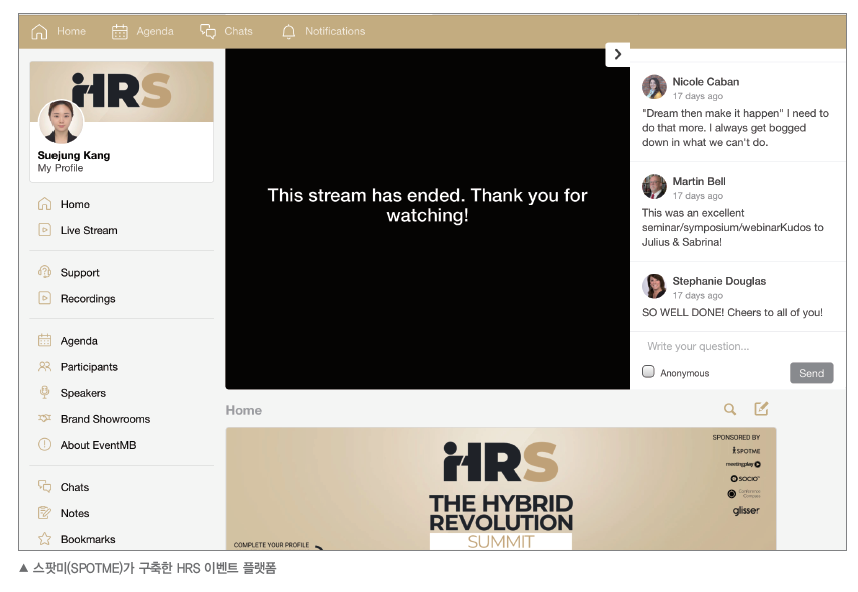858x592 pixels.
Task: Click the Notes pencil icon in sidebar
Action: [44, 513]
